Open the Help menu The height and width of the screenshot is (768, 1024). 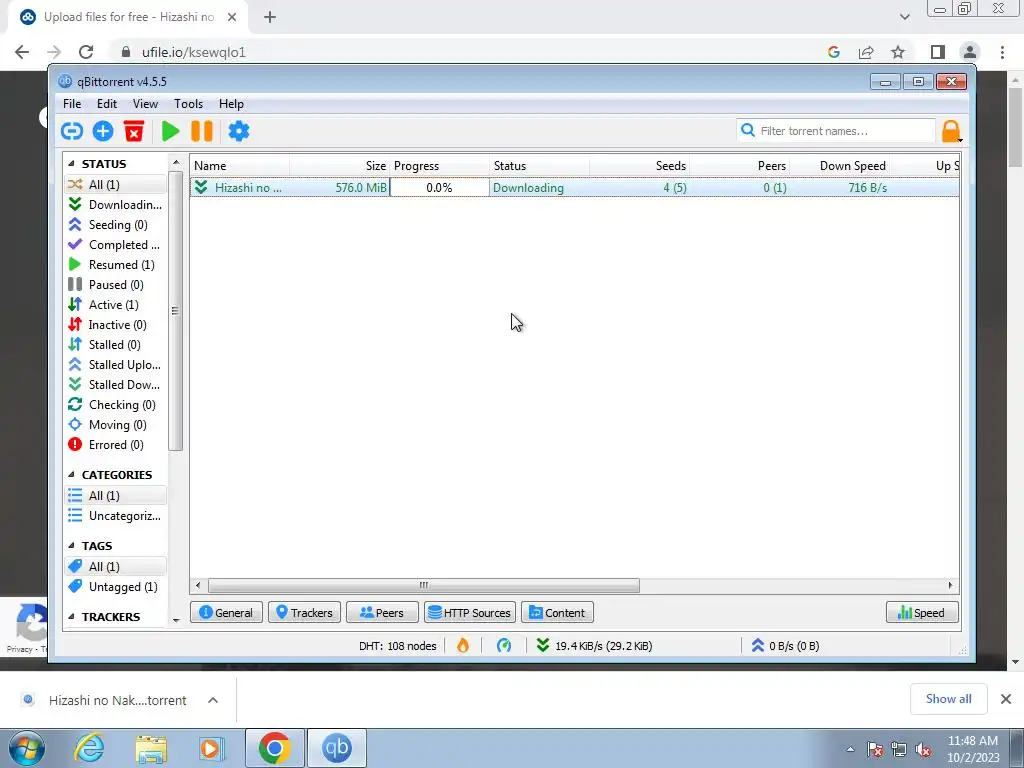(x=231, y=104)
